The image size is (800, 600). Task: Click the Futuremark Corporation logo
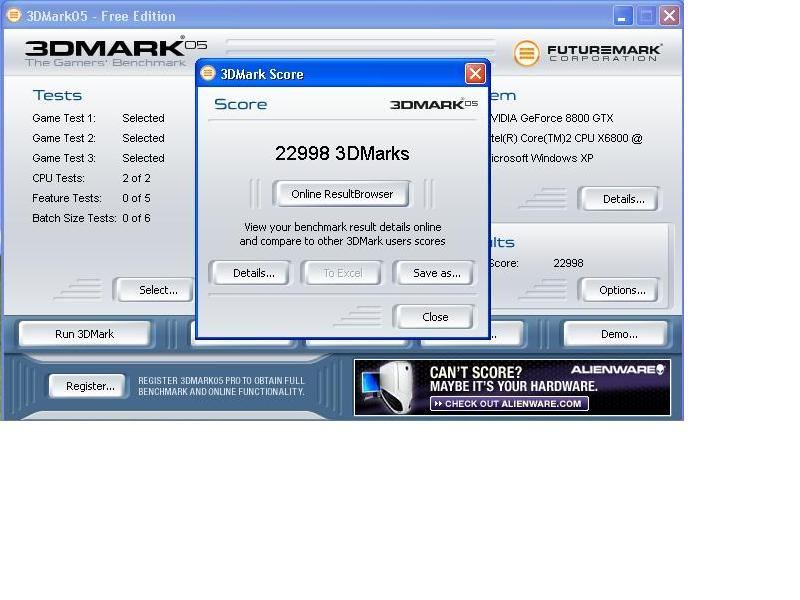click(x=587, y=53)
